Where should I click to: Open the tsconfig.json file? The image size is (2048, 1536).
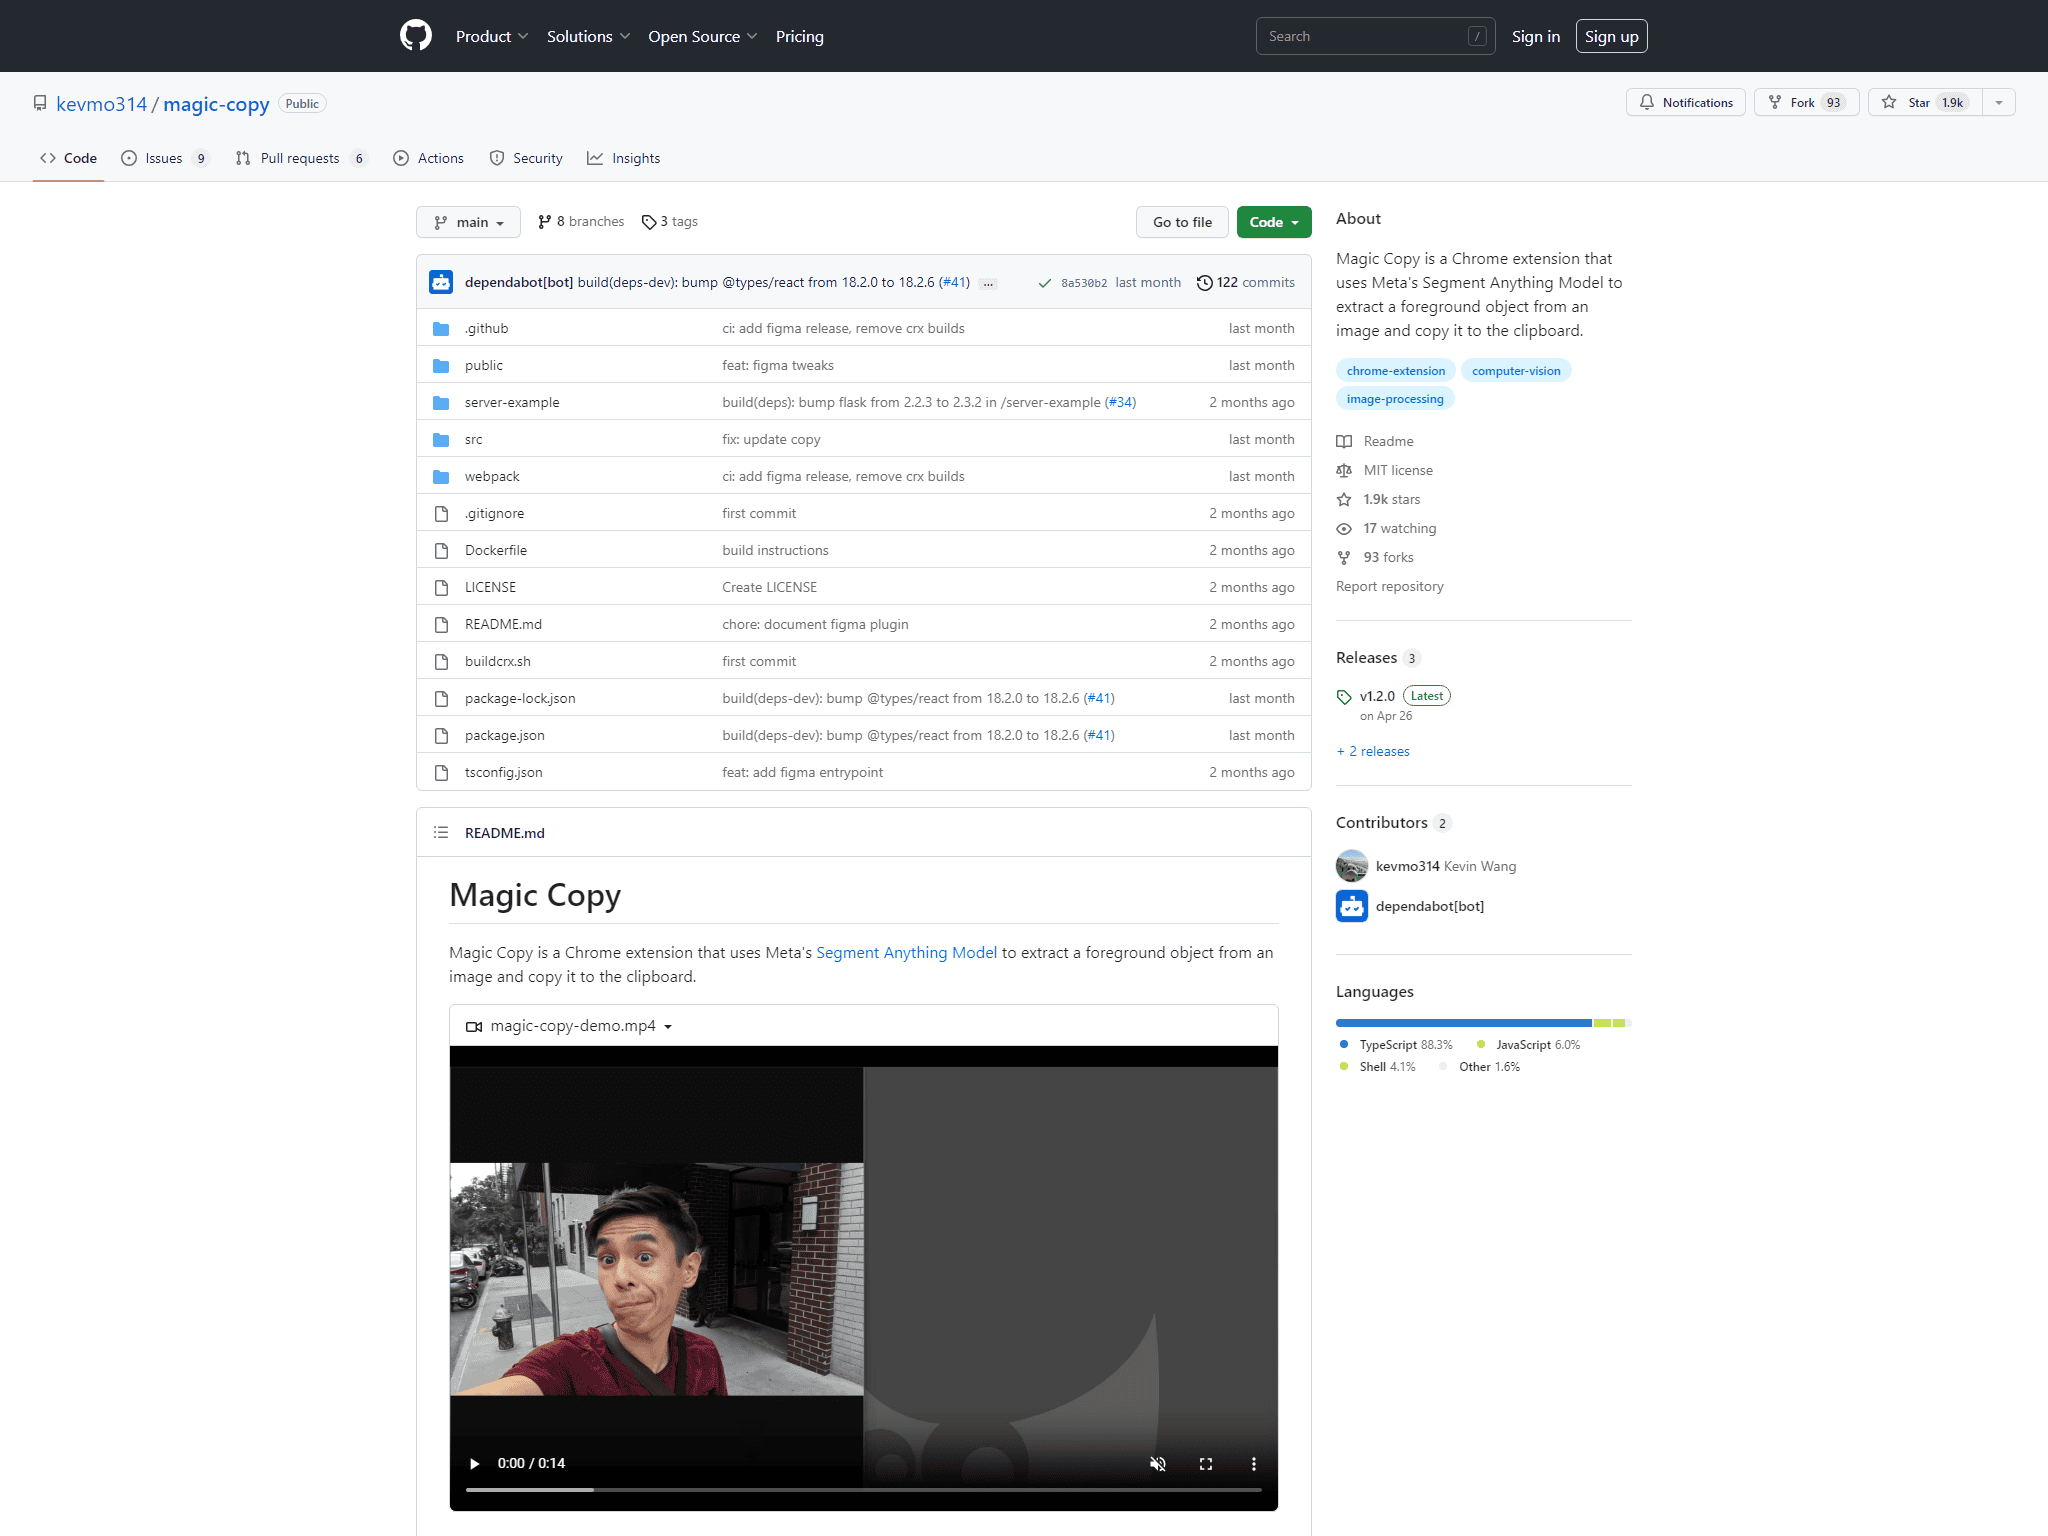(x=504, y=772)
